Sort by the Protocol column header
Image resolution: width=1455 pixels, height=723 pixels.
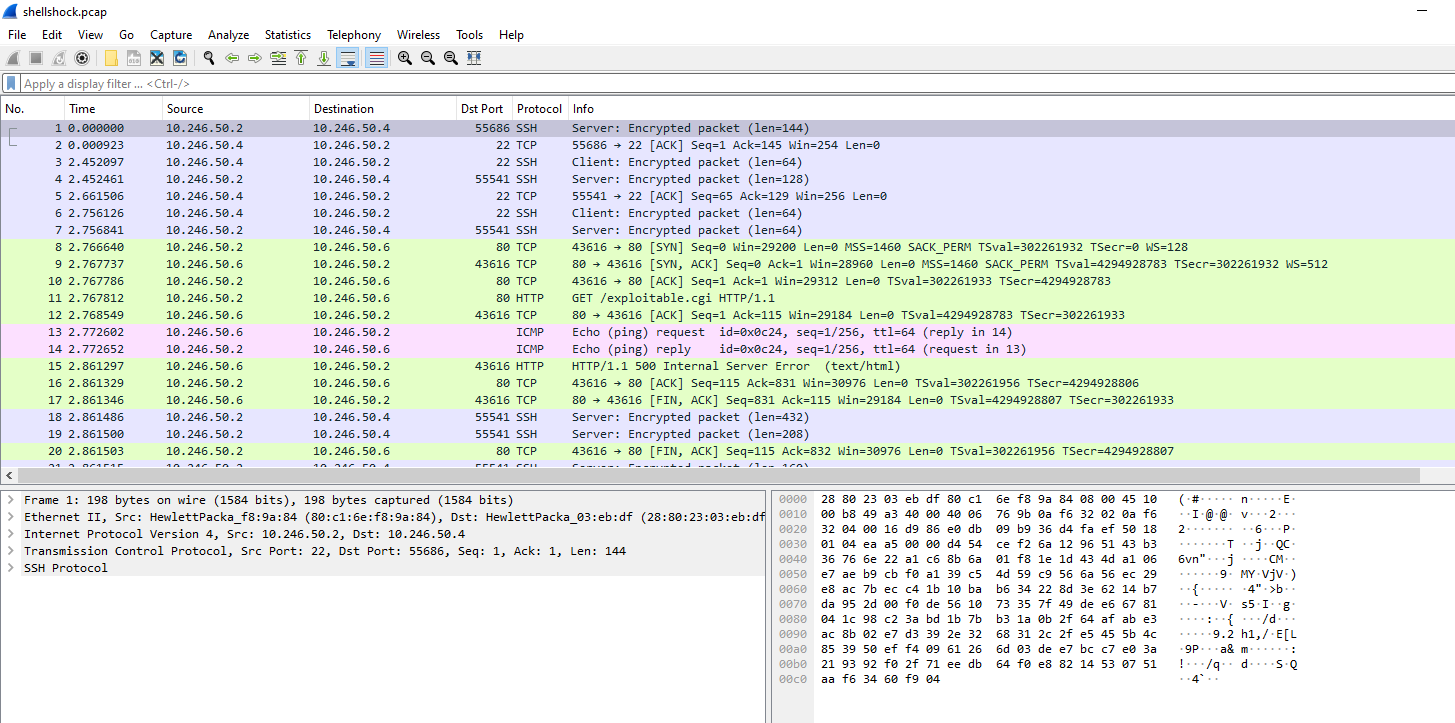tap(540, 109)
